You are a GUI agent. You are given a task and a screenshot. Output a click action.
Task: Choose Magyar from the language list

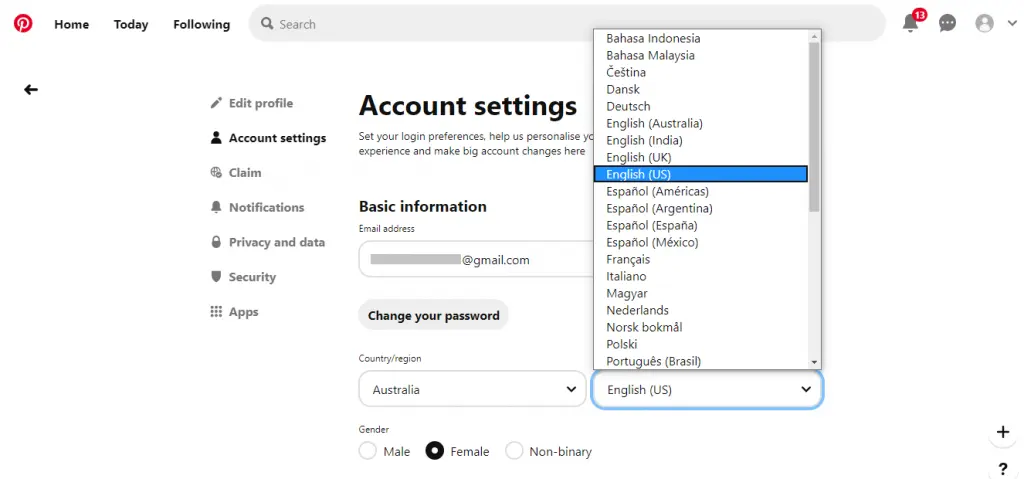(x=701, y=293)
